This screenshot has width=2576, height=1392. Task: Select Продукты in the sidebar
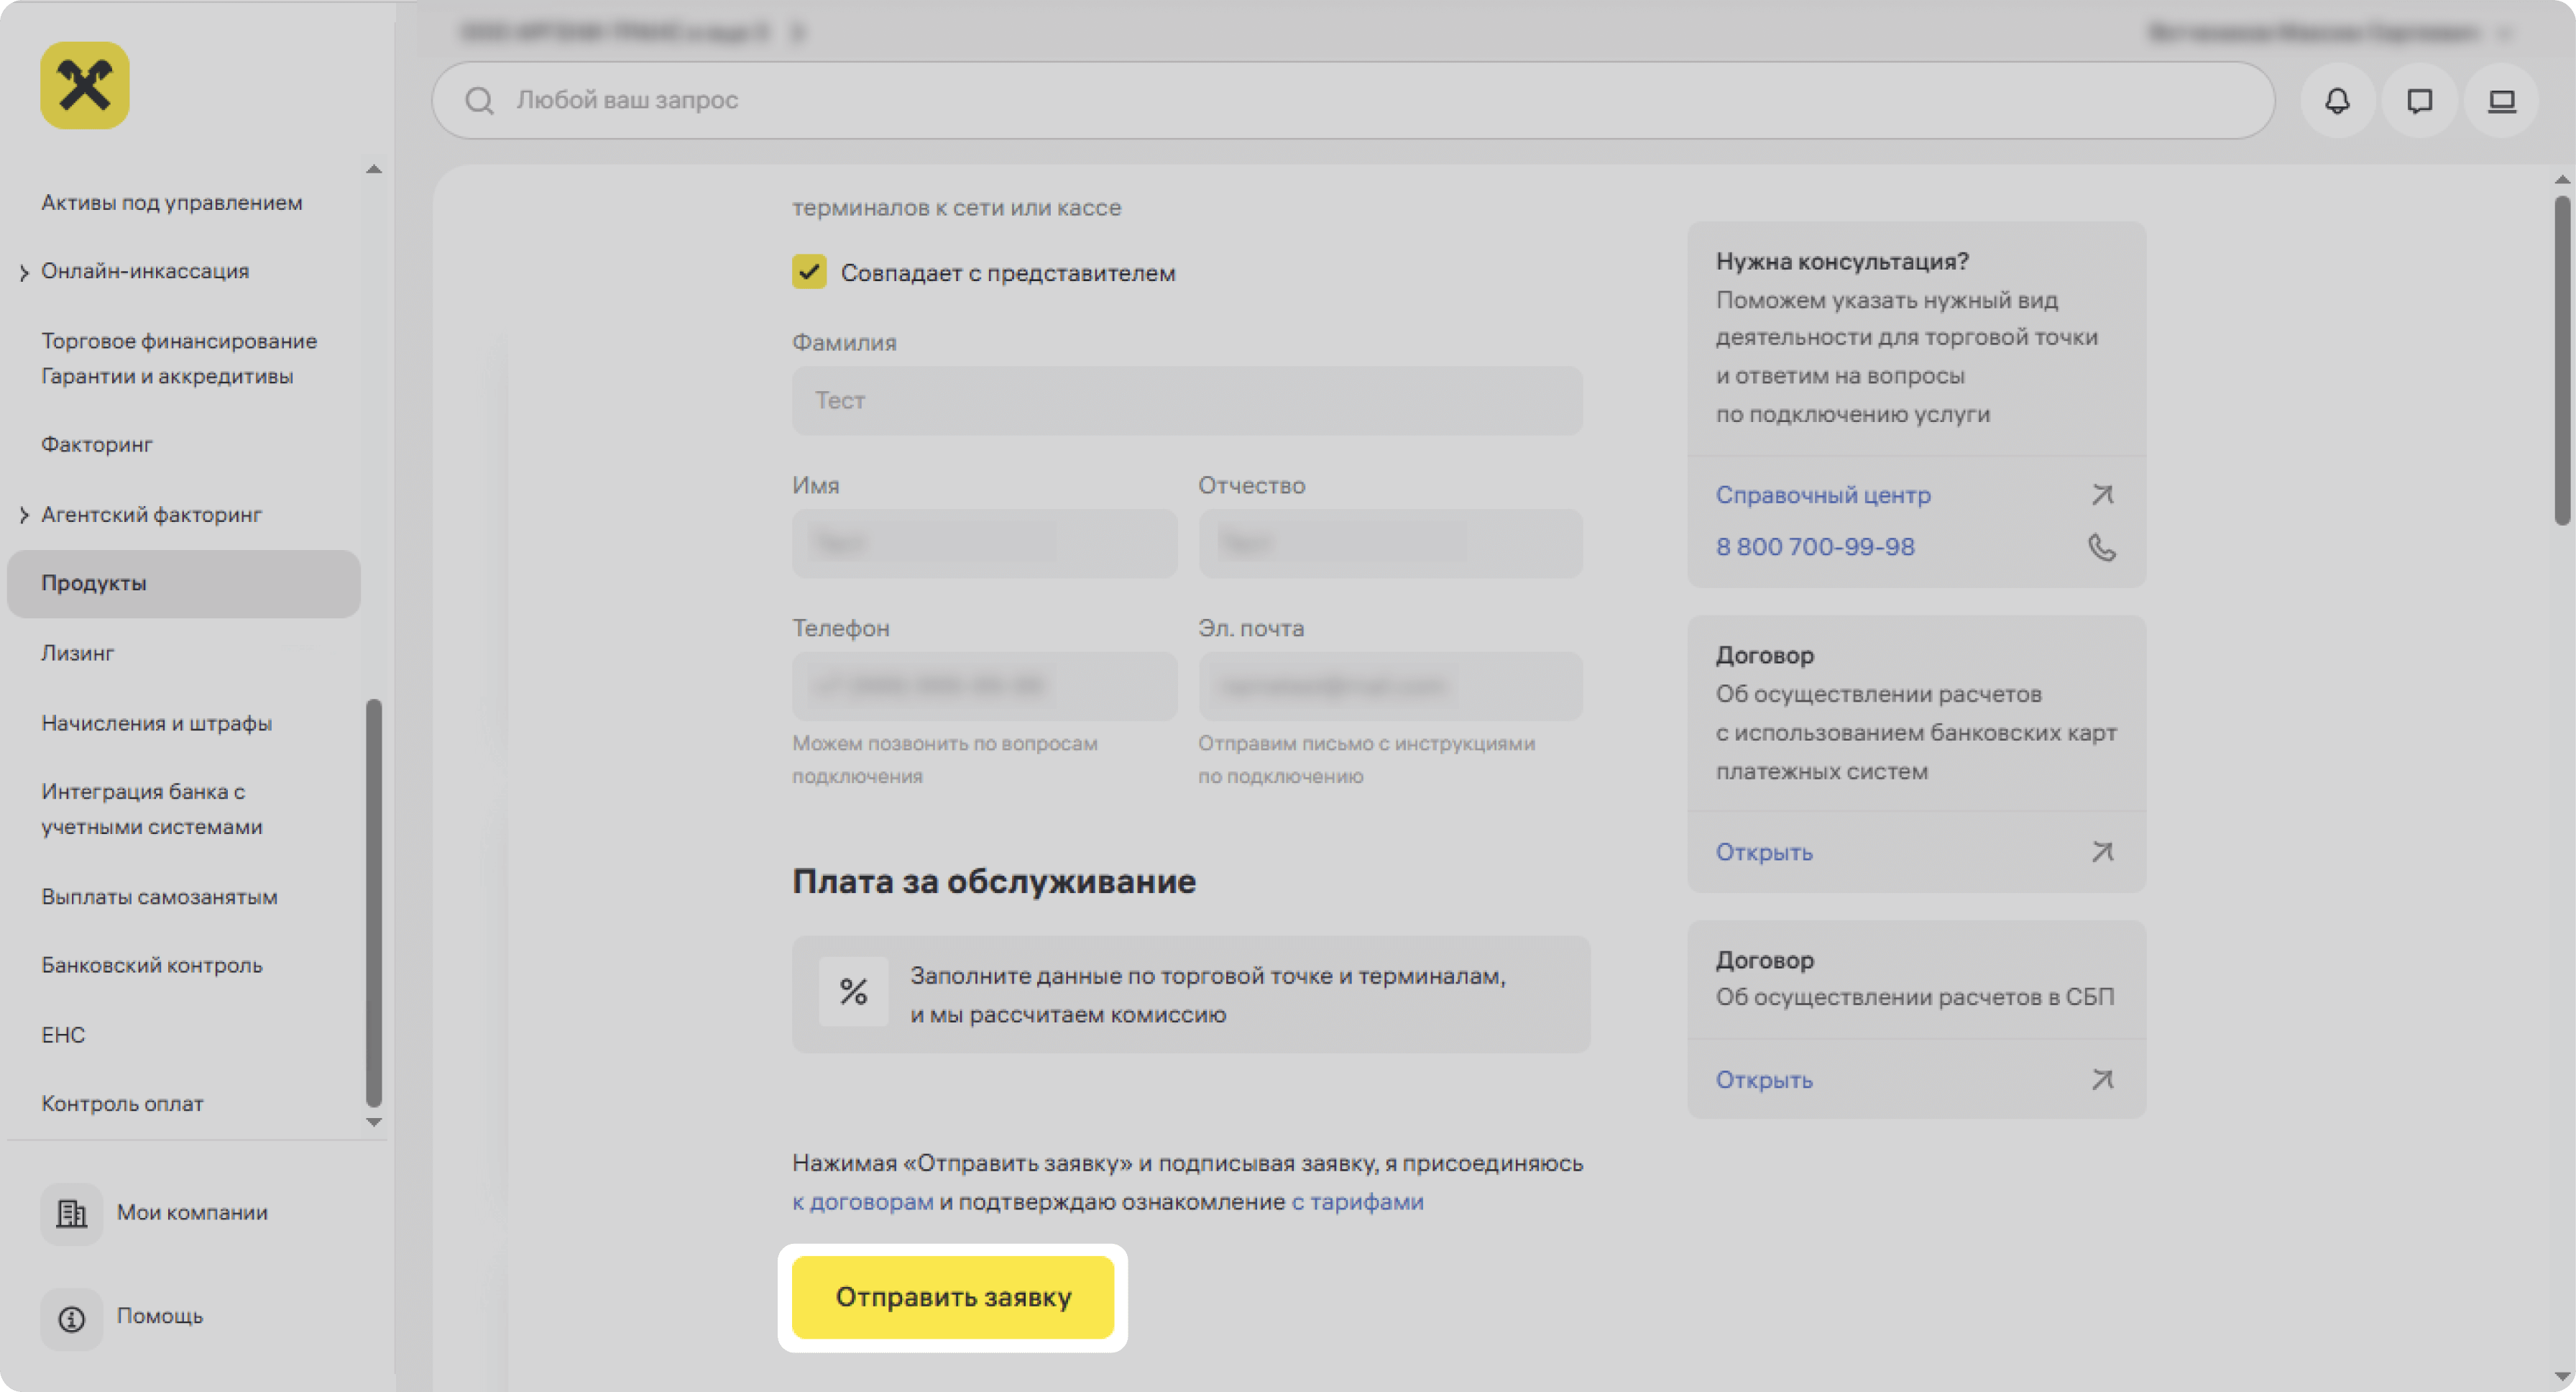93,583
